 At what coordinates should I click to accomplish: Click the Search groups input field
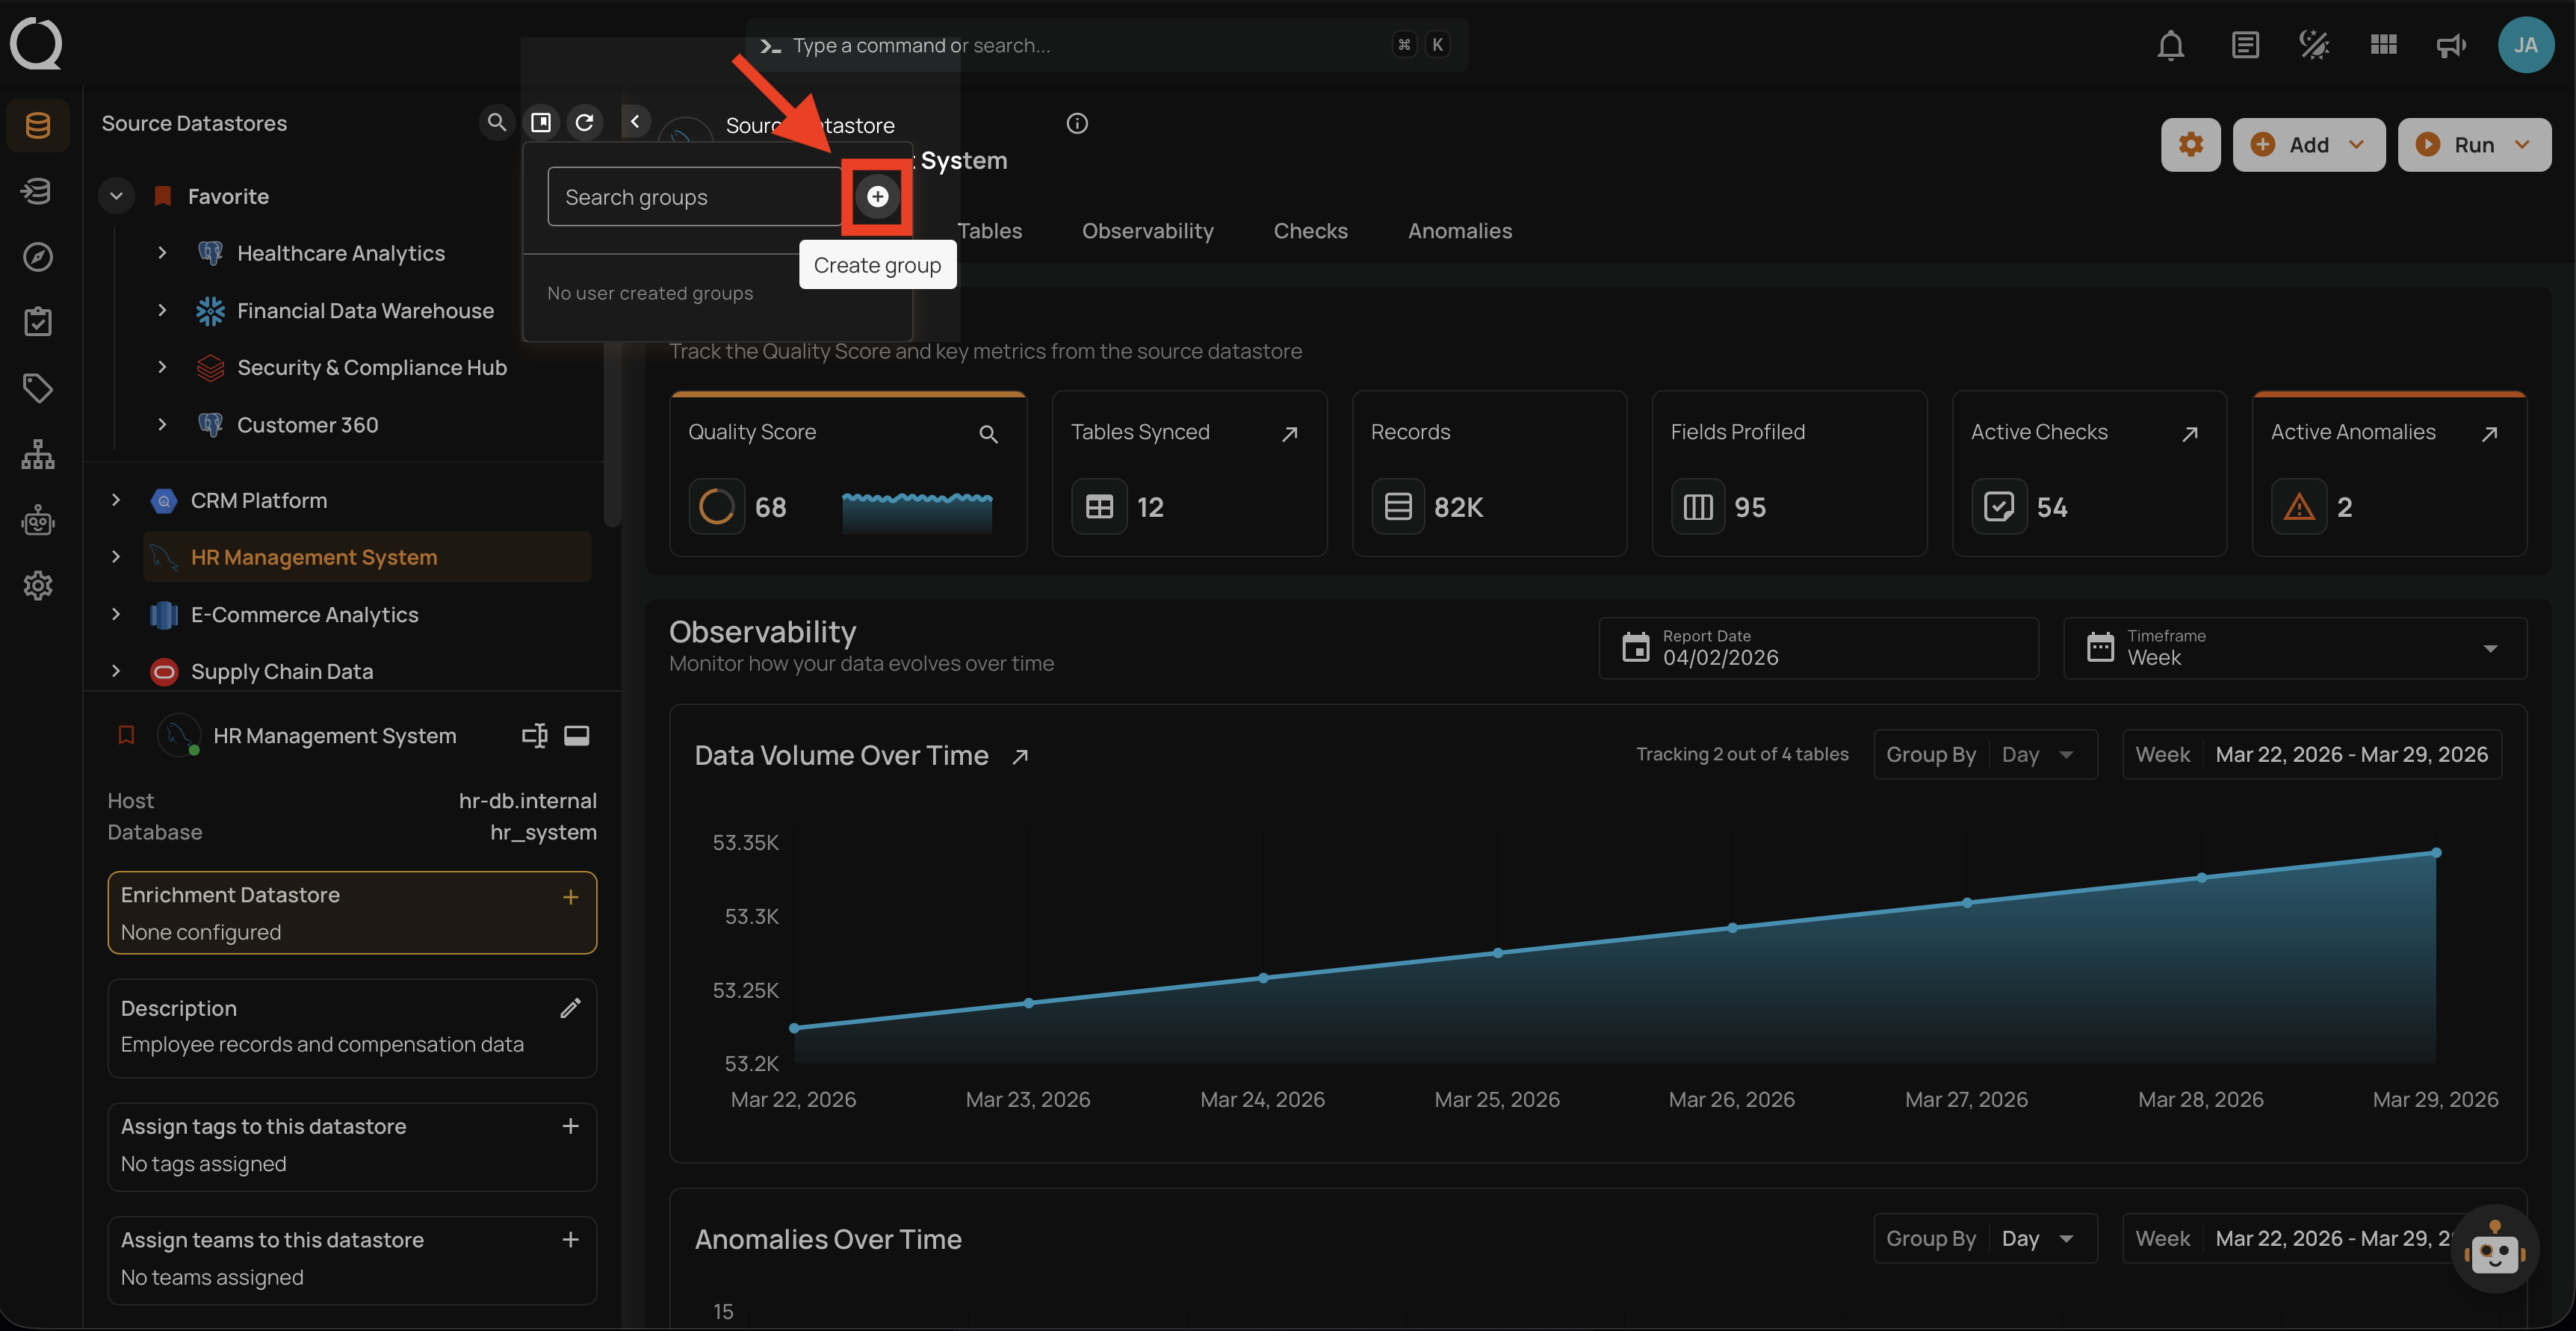pos(693,197)
